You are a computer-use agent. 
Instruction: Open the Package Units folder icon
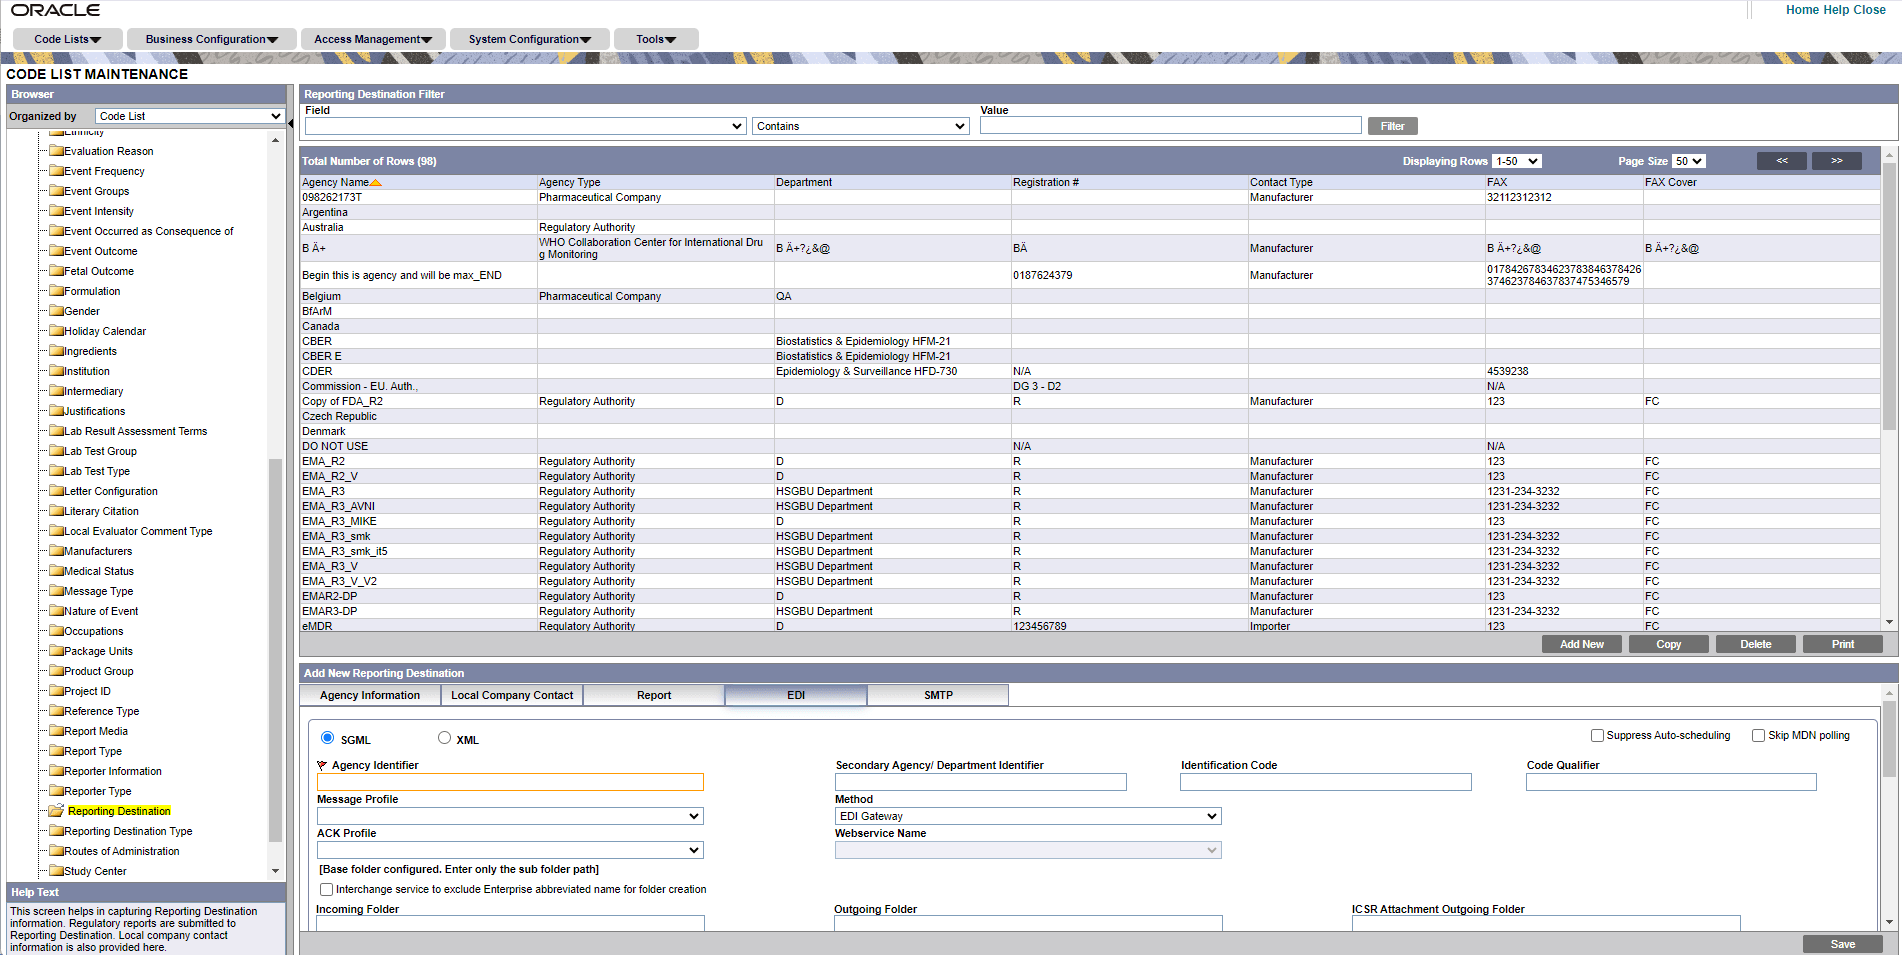tap(57, 651)
